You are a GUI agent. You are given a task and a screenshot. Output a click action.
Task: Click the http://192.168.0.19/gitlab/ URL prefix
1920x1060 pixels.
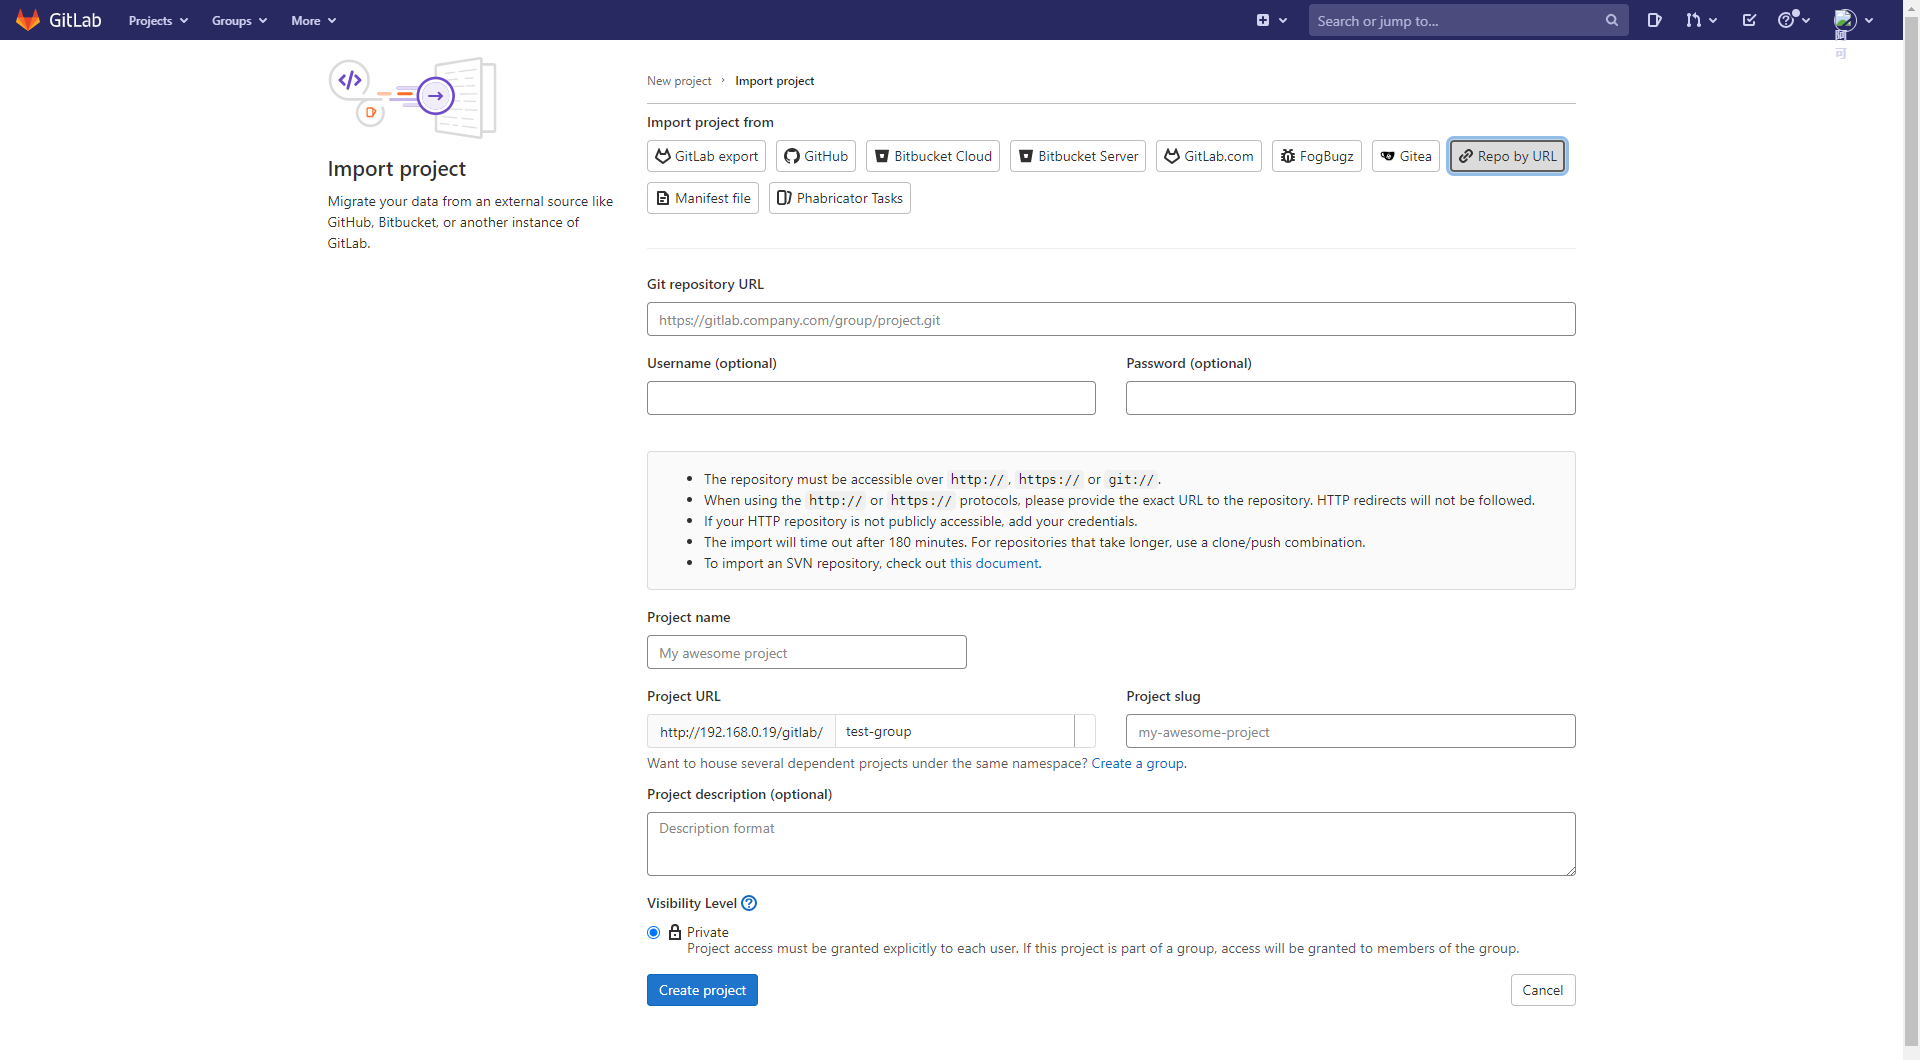coord(741,731)
